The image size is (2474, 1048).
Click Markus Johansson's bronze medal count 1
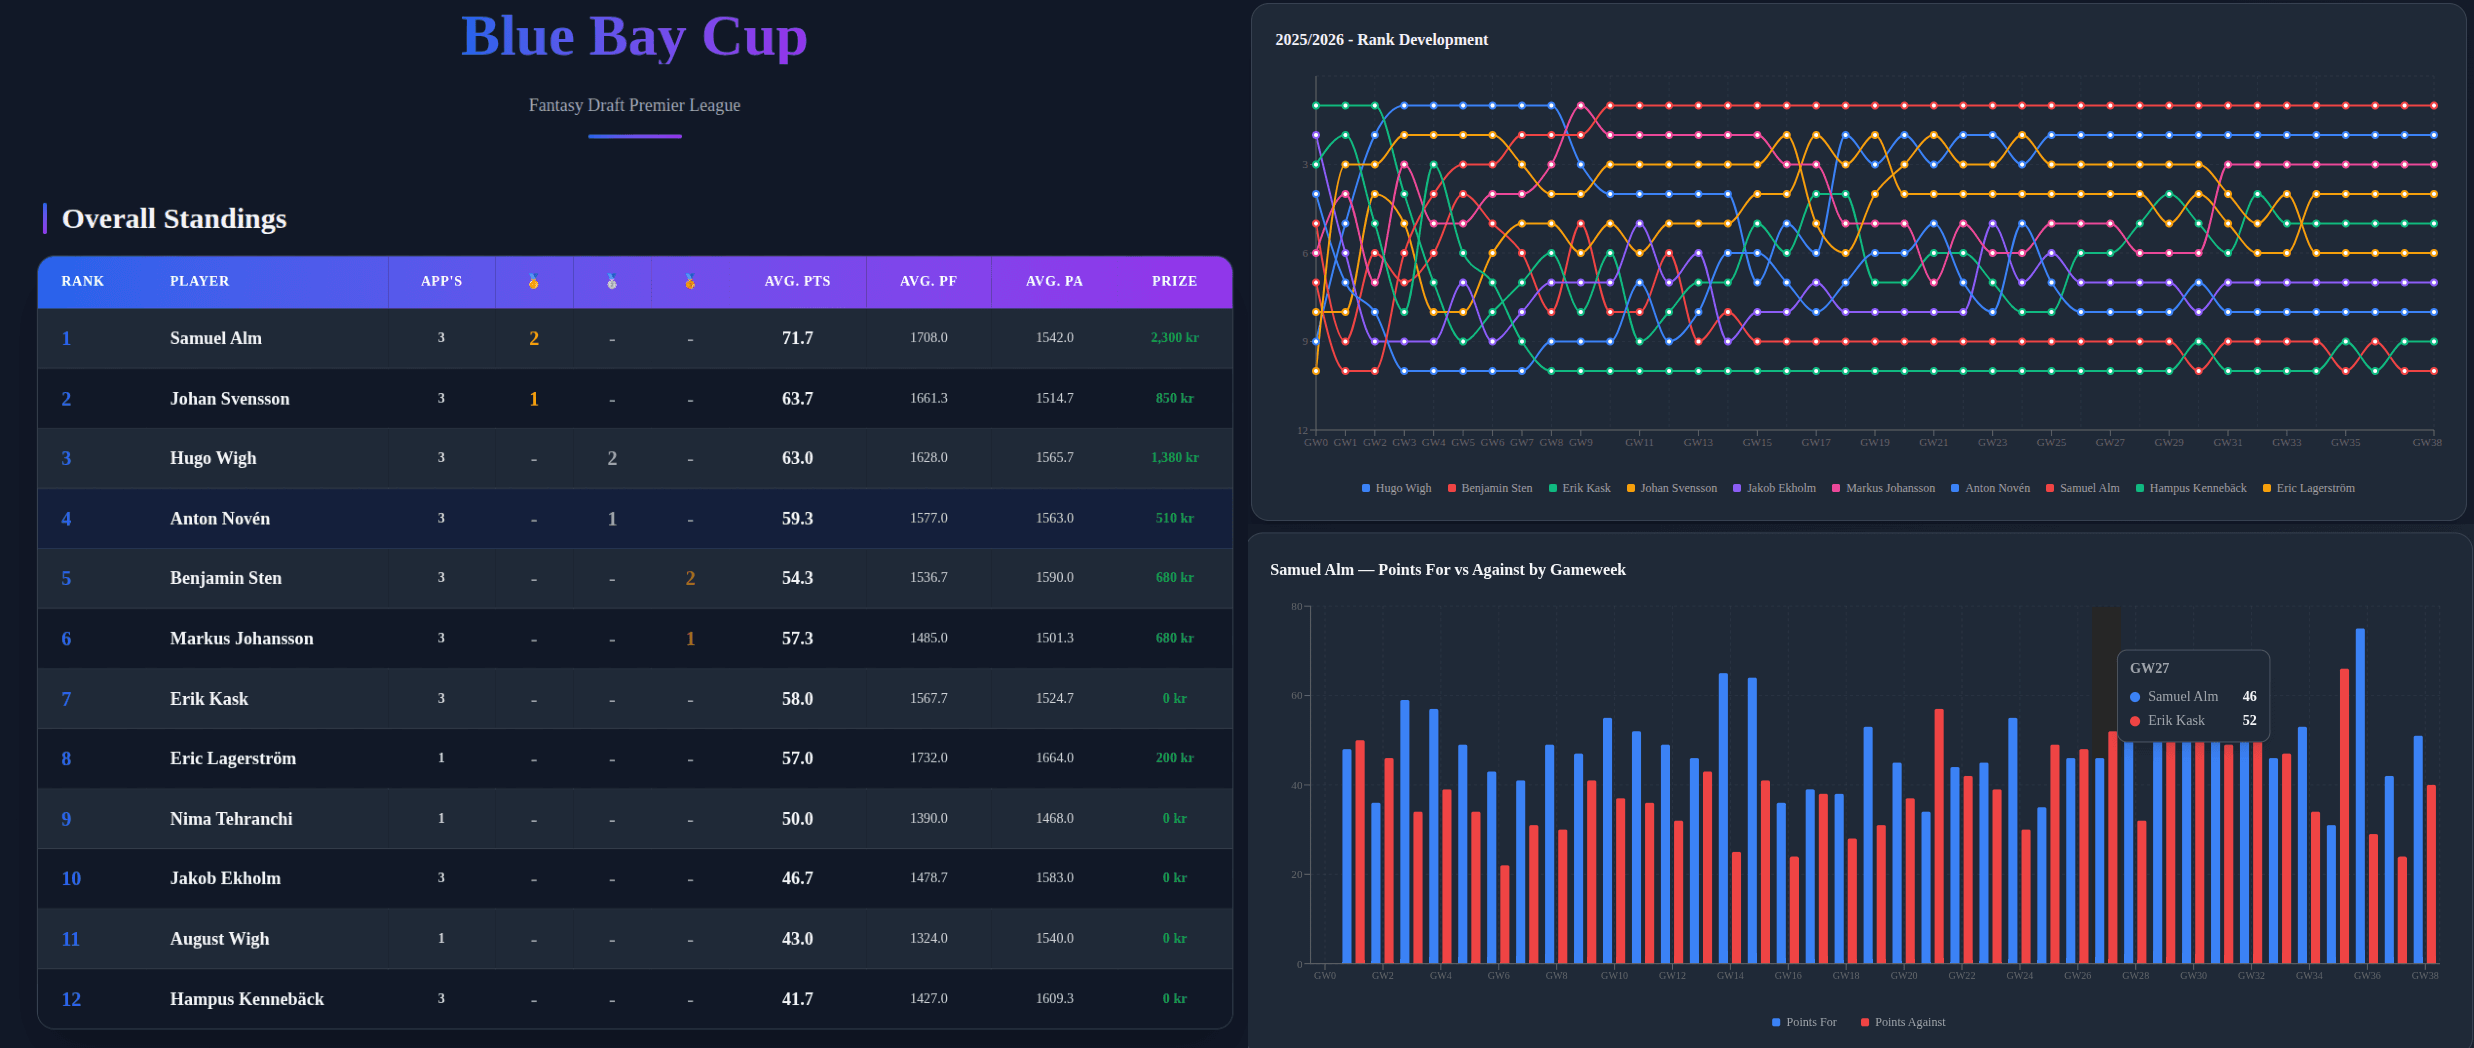coord(690,638)
